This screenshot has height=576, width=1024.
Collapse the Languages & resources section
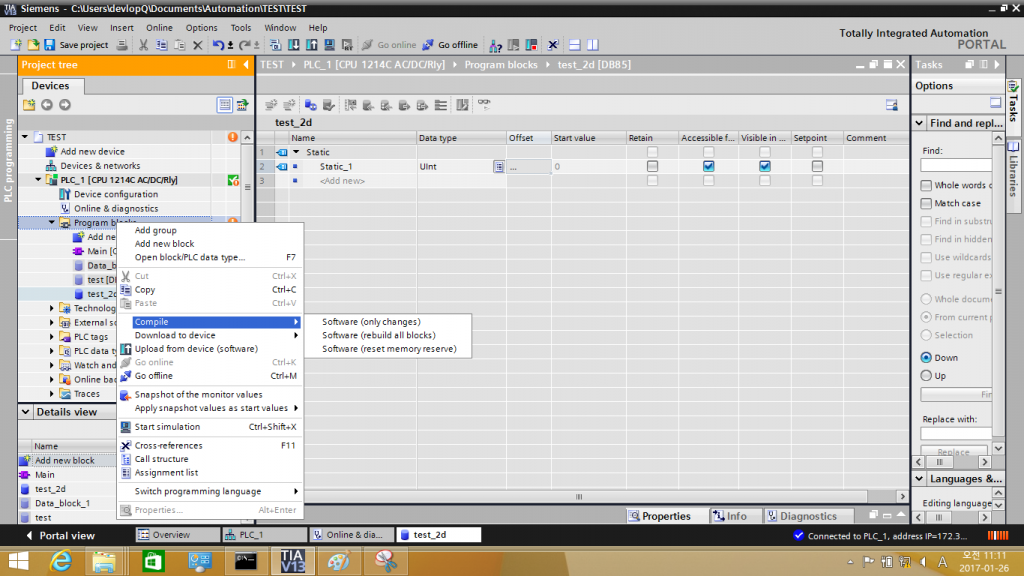[x=920, y=479]
